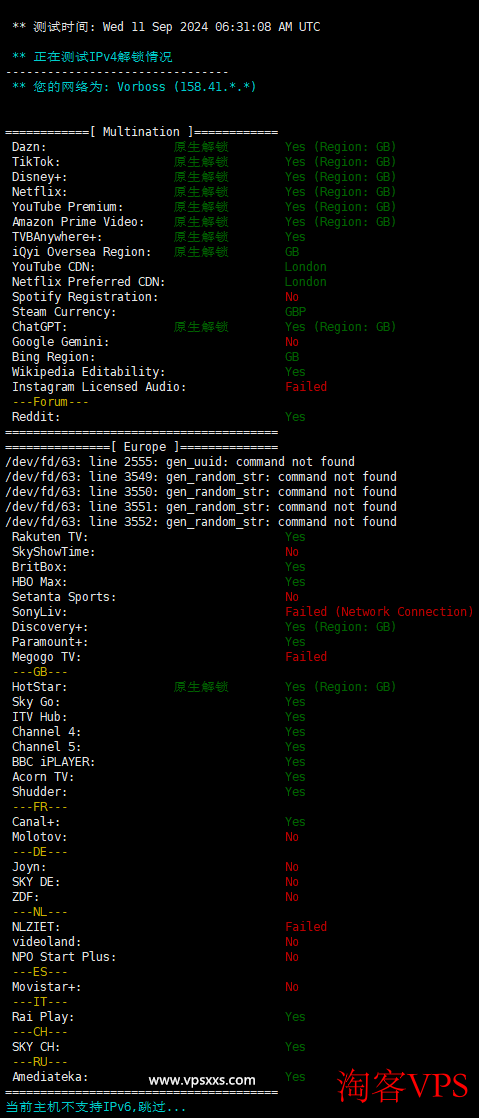This screenshot has width=479, height=1118.
Task: Click the www.vpsxxs.com watermark link
Action: pos(202,1080)
